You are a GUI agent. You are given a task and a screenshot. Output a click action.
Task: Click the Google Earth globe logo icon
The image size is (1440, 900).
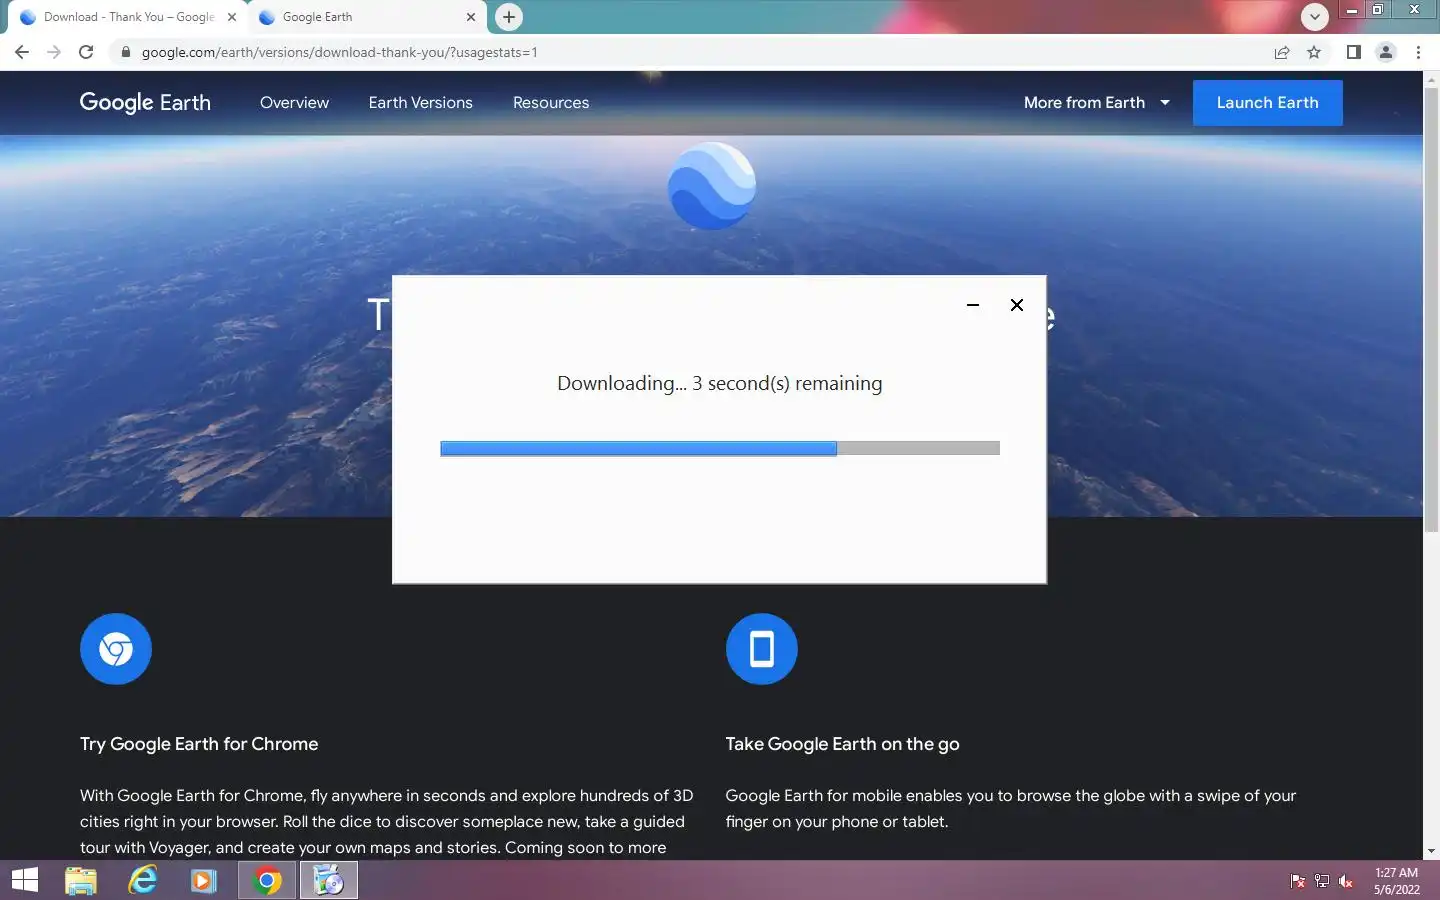click(711, 186)
